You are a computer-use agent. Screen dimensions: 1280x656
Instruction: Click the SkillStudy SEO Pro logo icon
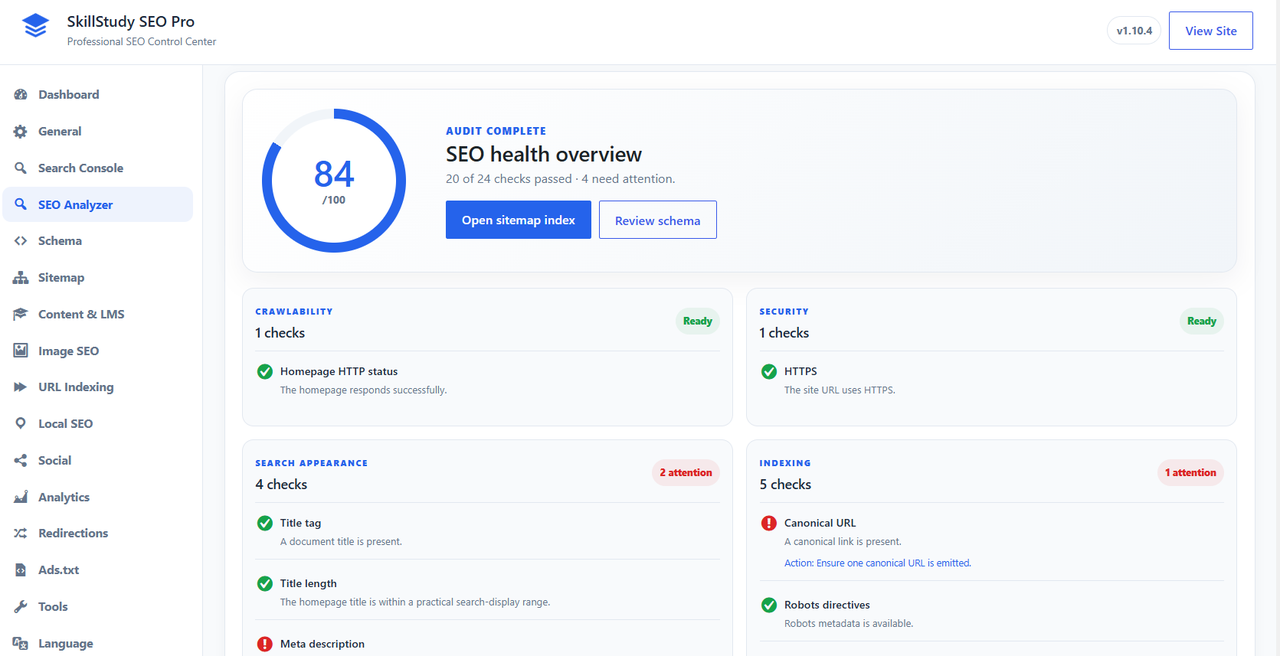(x=36, y=26)
